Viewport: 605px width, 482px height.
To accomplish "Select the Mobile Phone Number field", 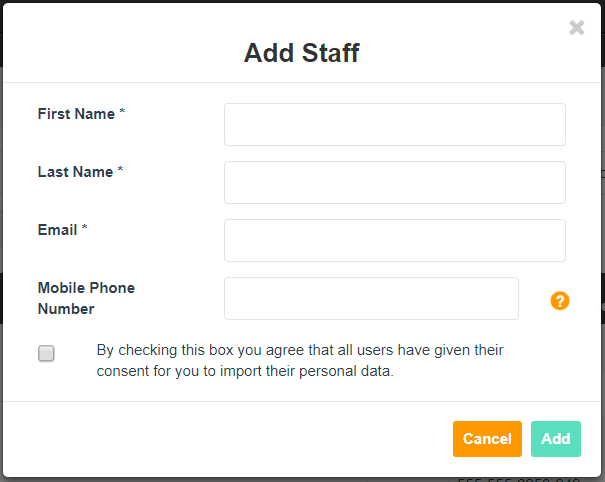I will (371, 298).
